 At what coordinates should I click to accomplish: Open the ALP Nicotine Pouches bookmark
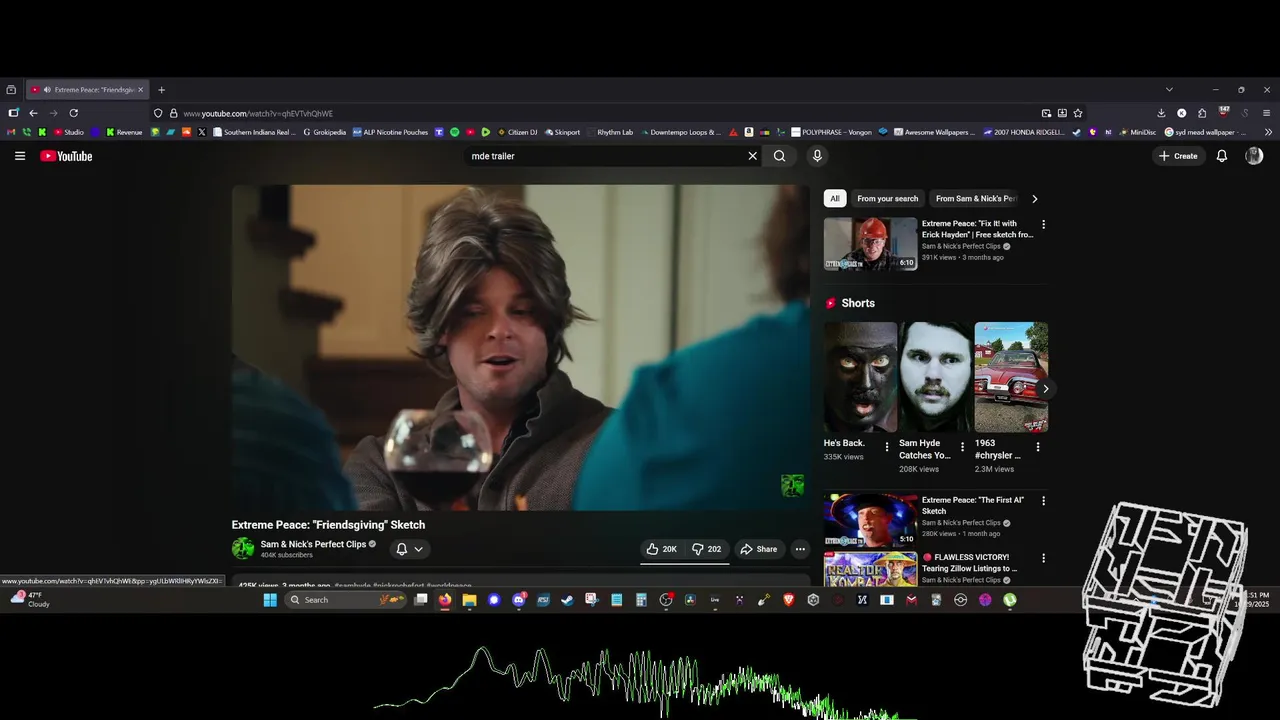click(390, 132)
